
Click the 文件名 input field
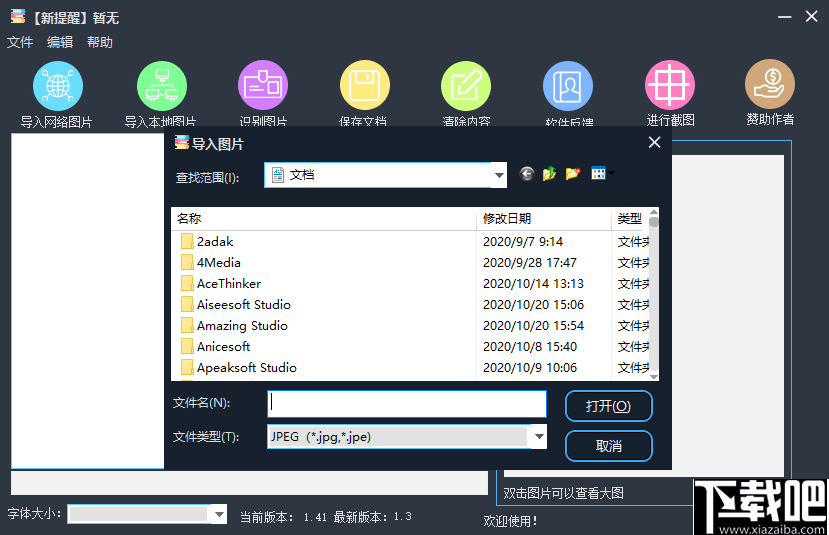407,404
